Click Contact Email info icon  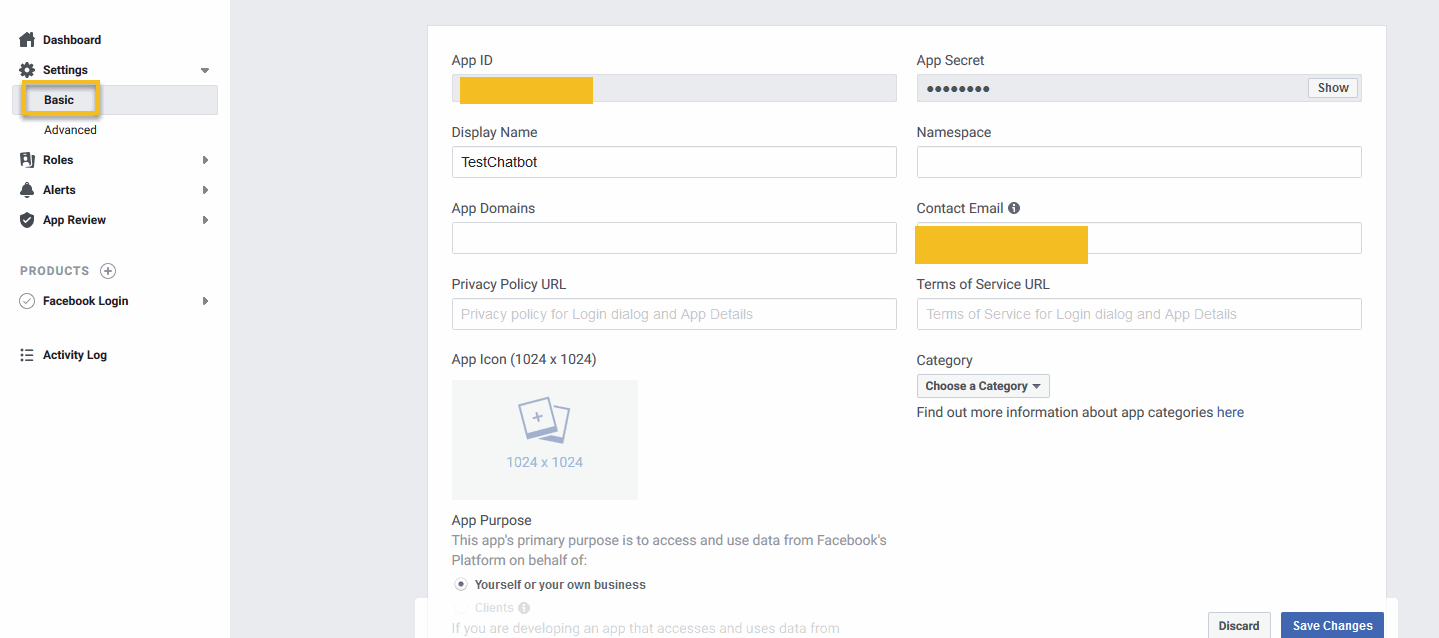tap(1014, 208)
